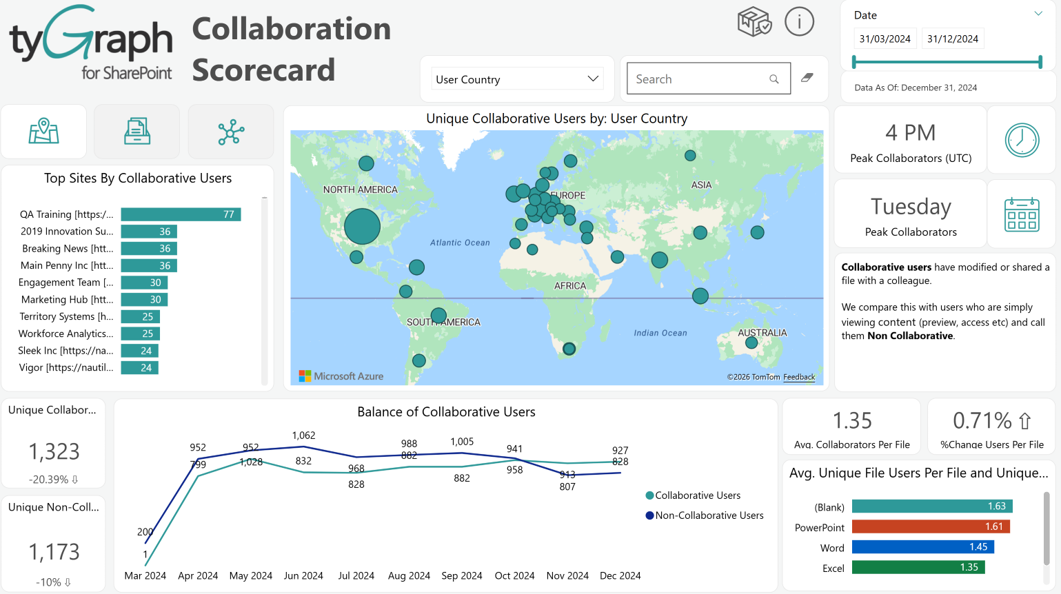Click the eraser clear-selections icon
The image size is (1061, 594).
tap(807, 78)
